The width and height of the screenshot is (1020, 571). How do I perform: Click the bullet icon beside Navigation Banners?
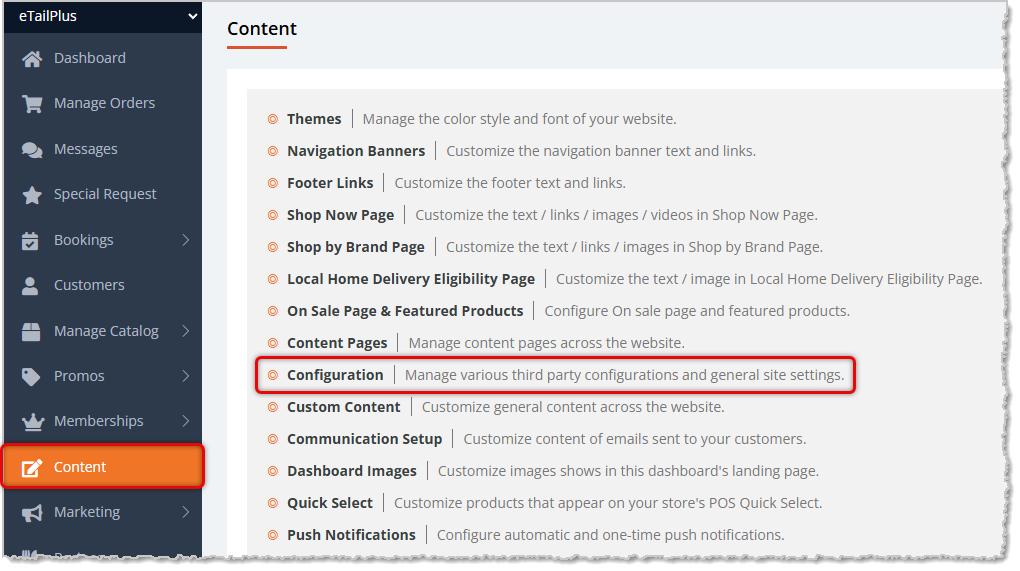[273, 151]
